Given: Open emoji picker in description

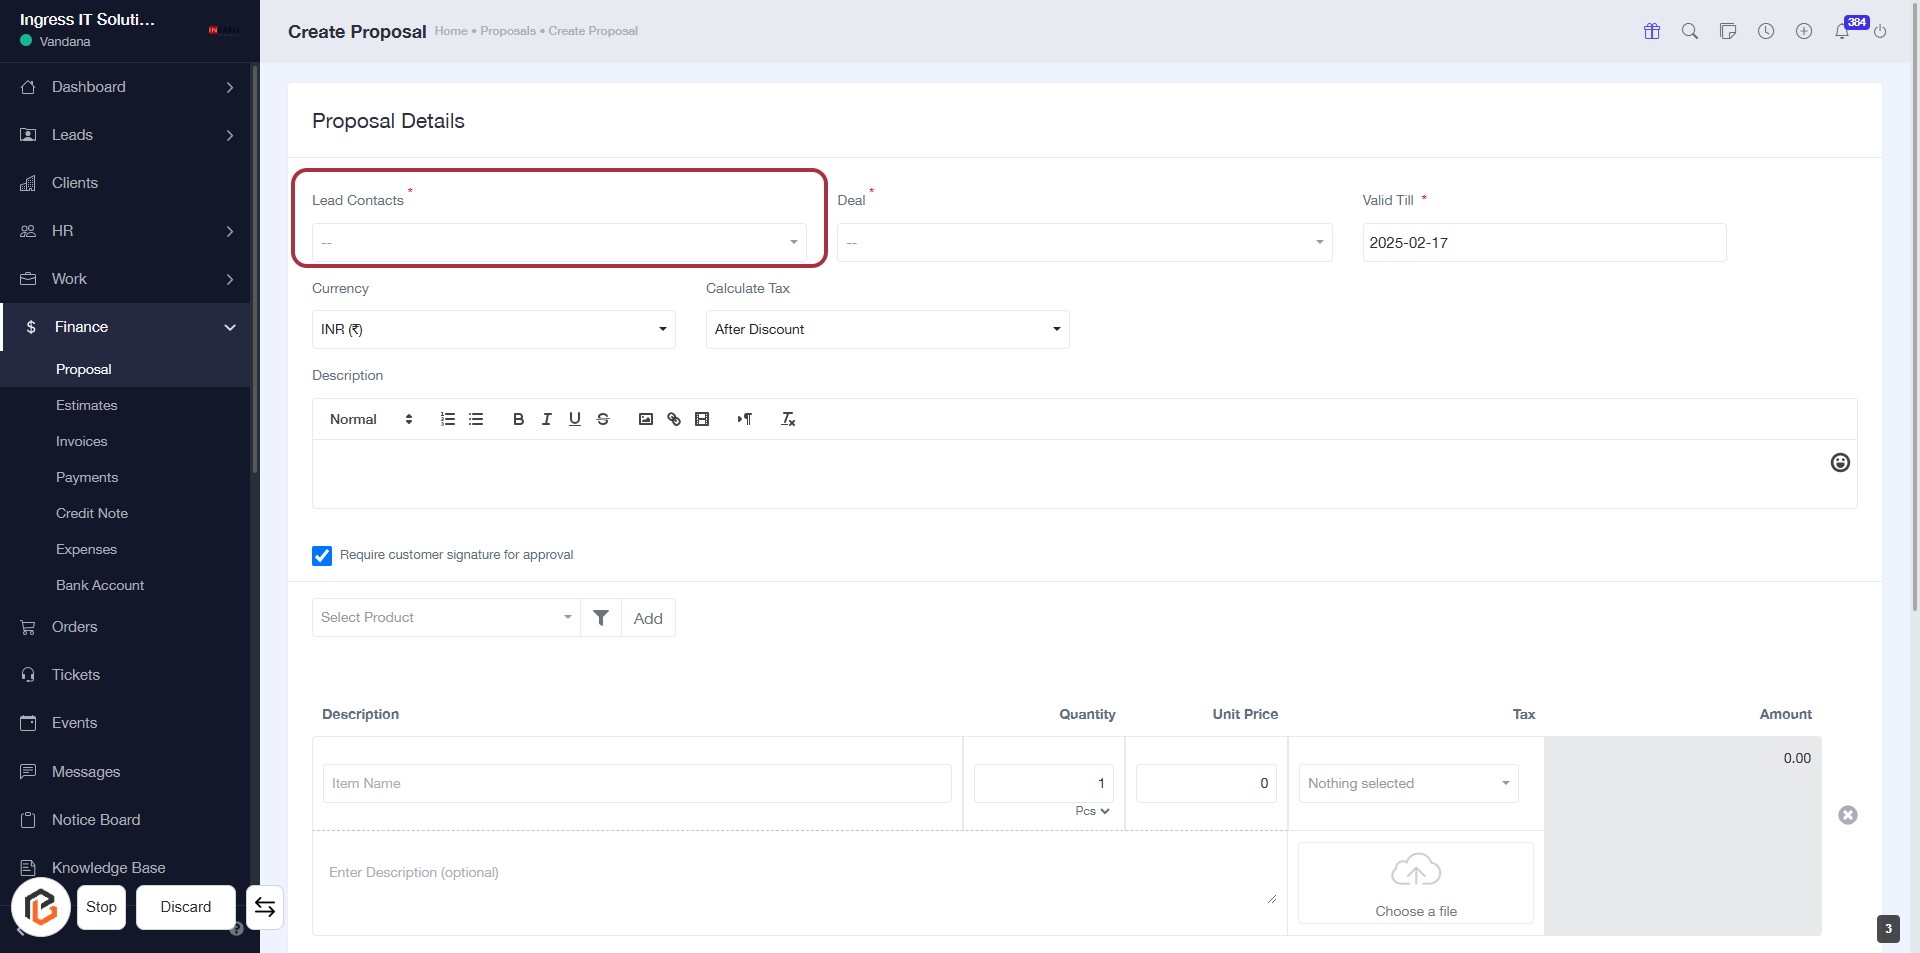Looking at the screenshot, I should (1840, 462).
